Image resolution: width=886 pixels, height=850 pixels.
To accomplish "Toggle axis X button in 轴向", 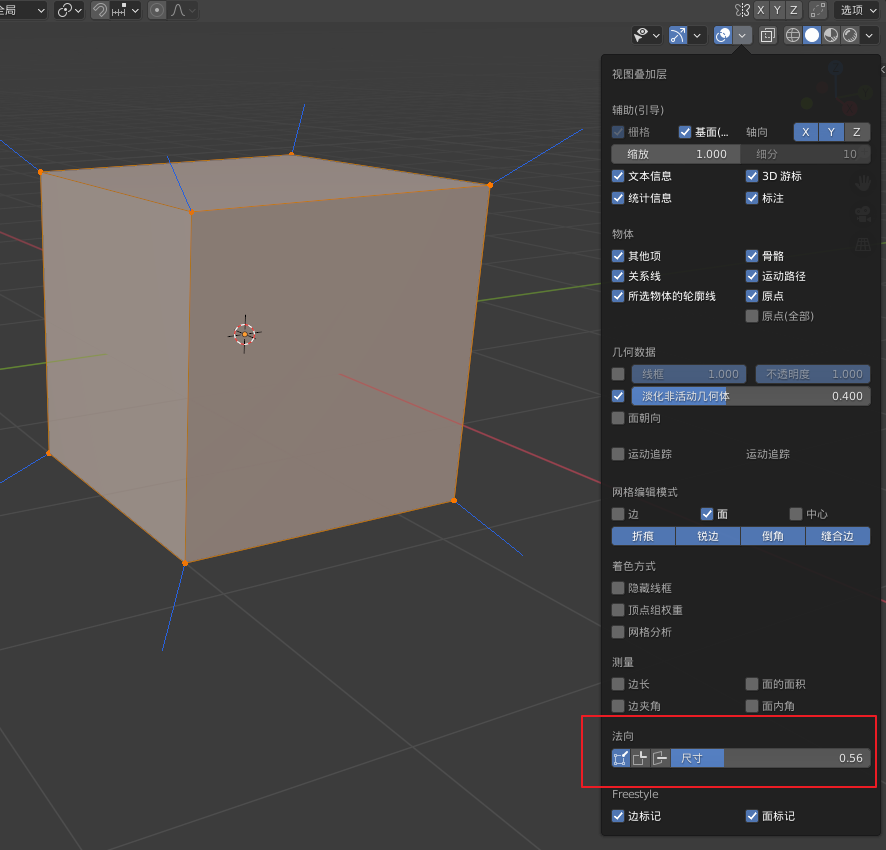I will (x=806, y=132).
